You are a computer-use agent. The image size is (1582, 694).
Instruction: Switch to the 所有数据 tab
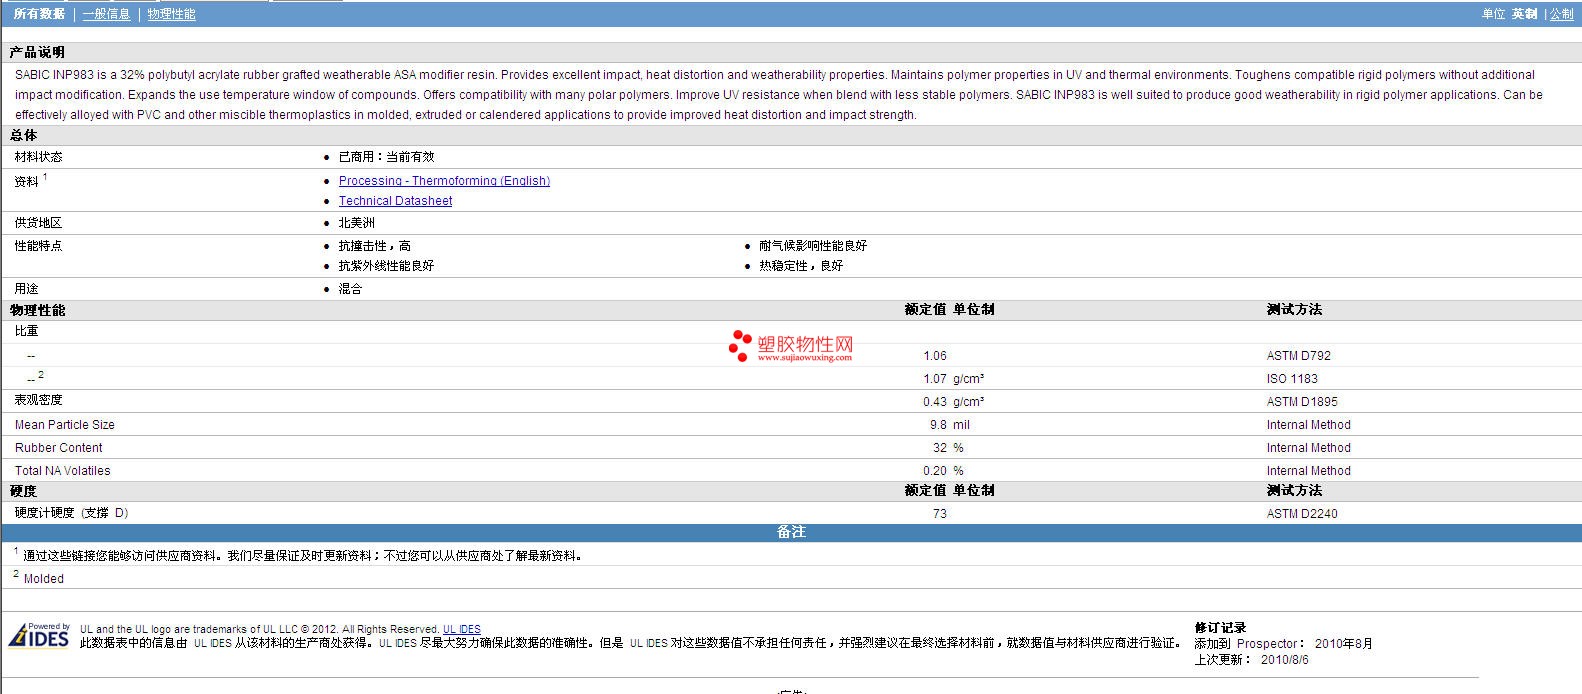click(39, 14)
